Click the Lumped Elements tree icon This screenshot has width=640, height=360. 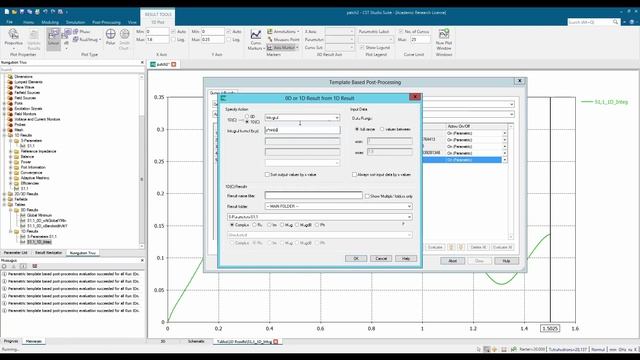click(x=10, y=82)
